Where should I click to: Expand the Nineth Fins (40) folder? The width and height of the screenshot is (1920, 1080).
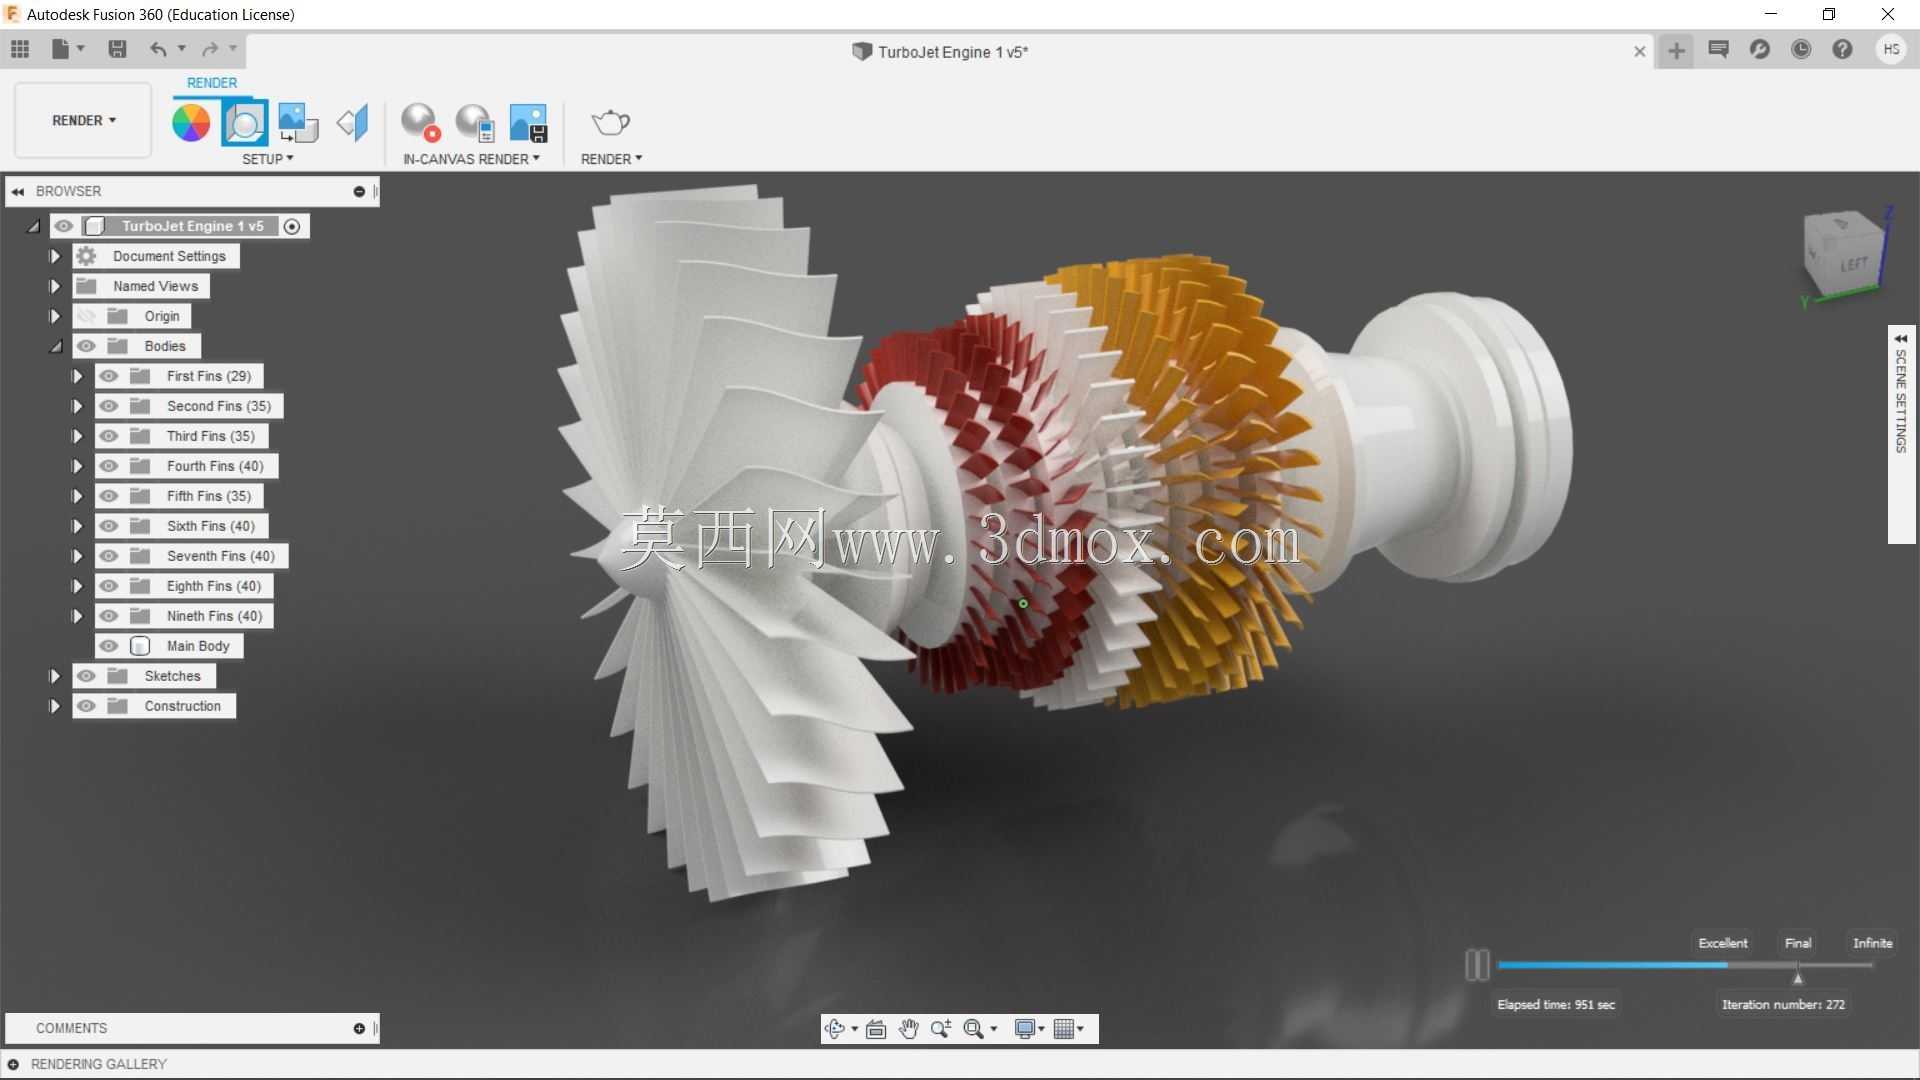point(77,616)
